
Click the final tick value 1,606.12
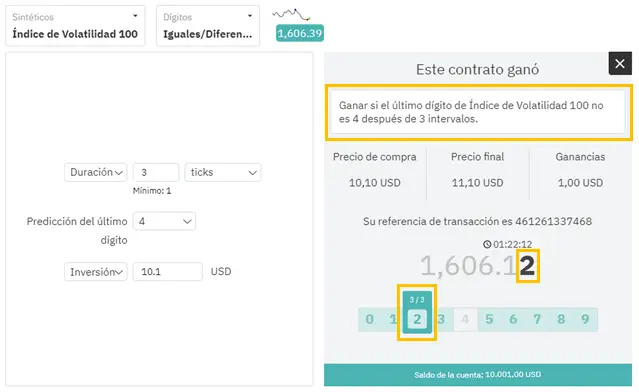pyautogui.click(x=478, y=266)
